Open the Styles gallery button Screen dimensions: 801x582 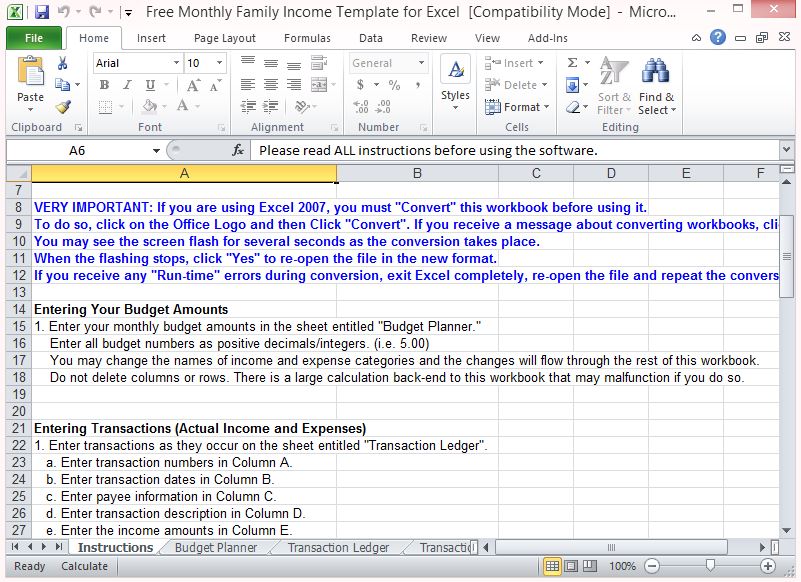pos(455,80)
